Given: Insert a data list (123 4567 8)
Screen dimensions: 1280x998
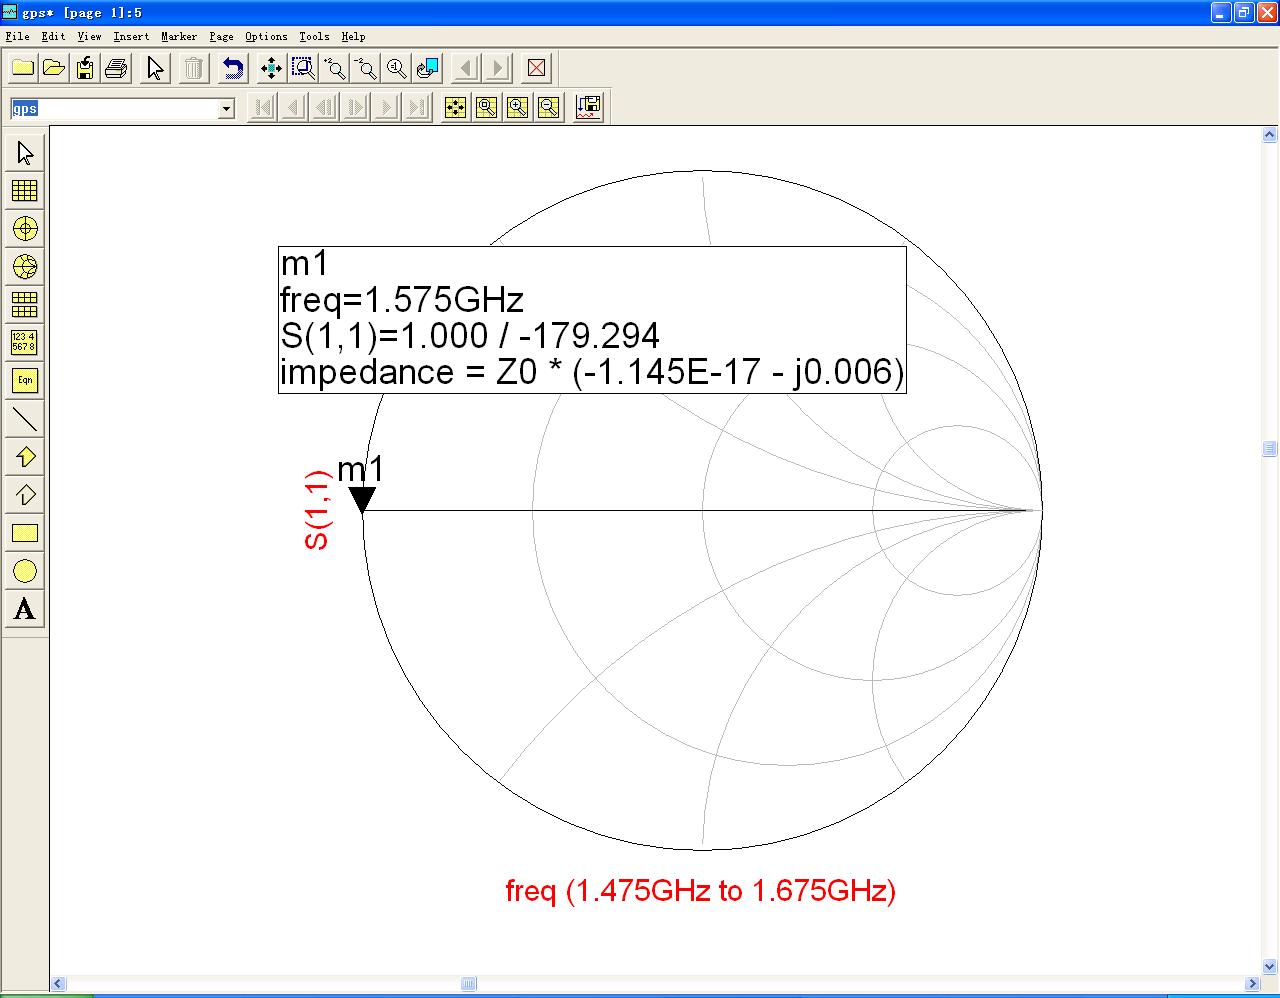Looking at the screenshot, I should click(25, 343).
